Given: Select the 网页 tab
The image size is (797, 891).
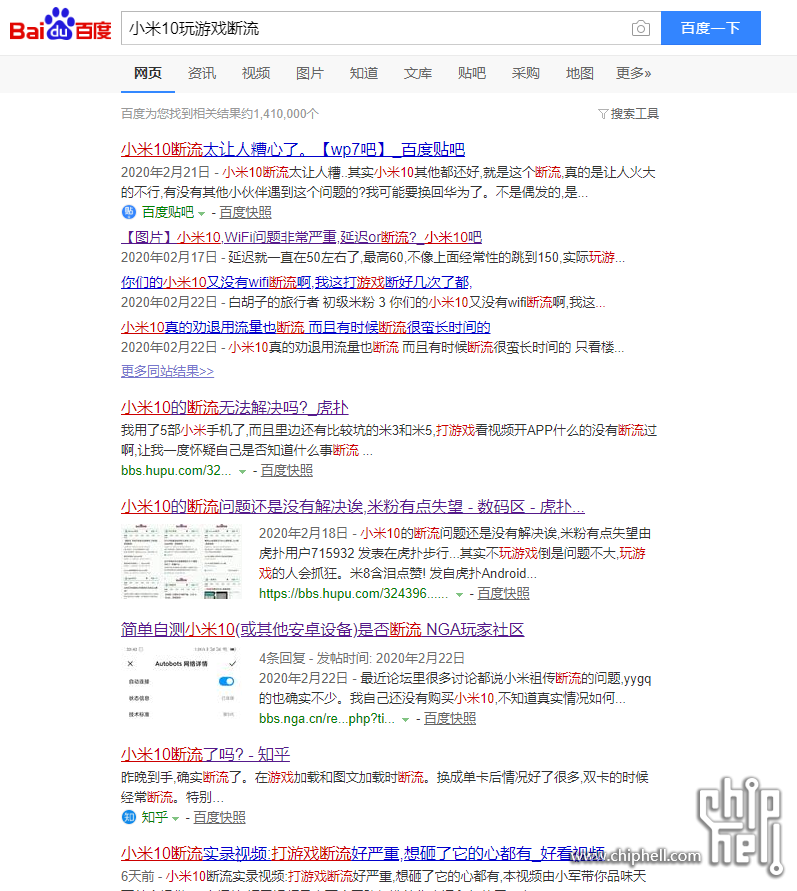Looking at the screenshot, I should click(148, 73).
